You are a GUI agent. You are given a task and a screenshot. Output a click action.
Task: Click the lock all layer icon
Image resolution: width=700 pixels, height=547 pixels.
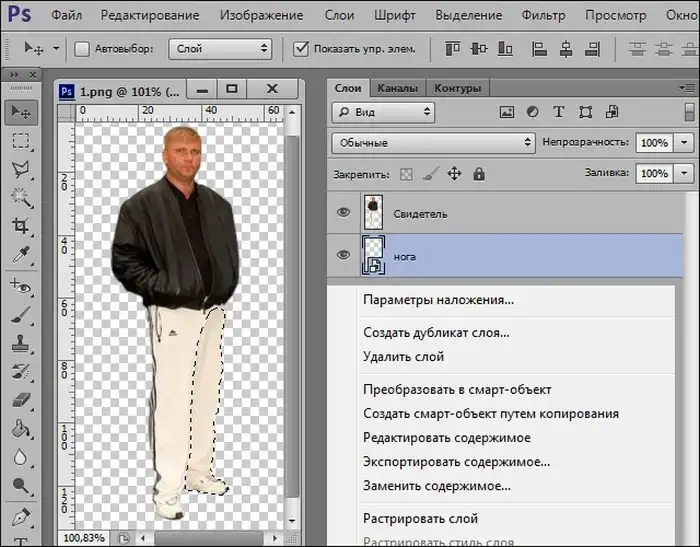tap(479, 174)
